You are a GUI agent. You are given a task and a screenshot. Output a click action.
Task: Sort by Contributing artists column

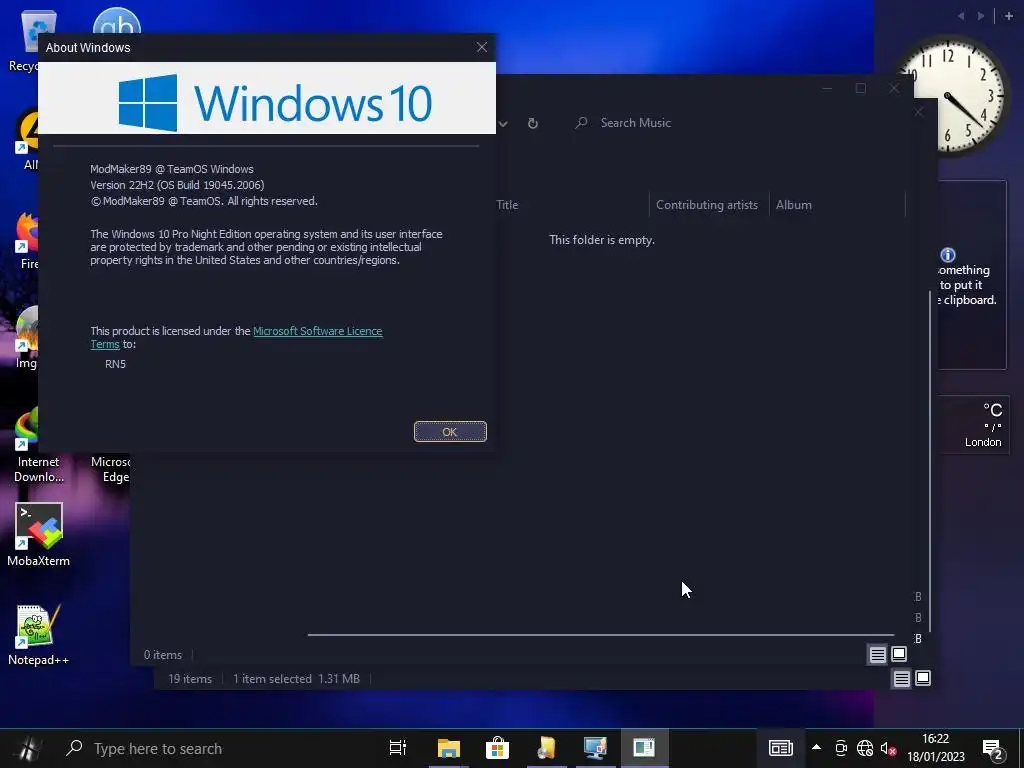point(709,204)
